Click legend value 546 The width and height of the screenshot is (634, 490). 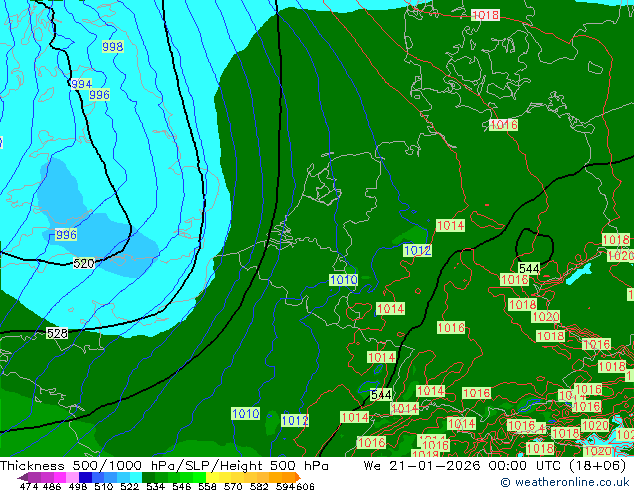tap(181, 486)
